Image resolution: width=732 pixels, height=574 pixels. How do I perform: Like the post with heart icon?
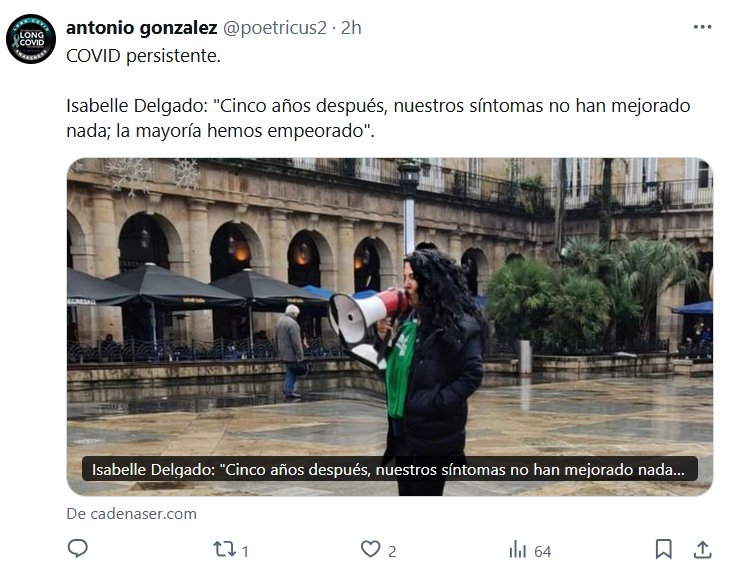[371, 549]
